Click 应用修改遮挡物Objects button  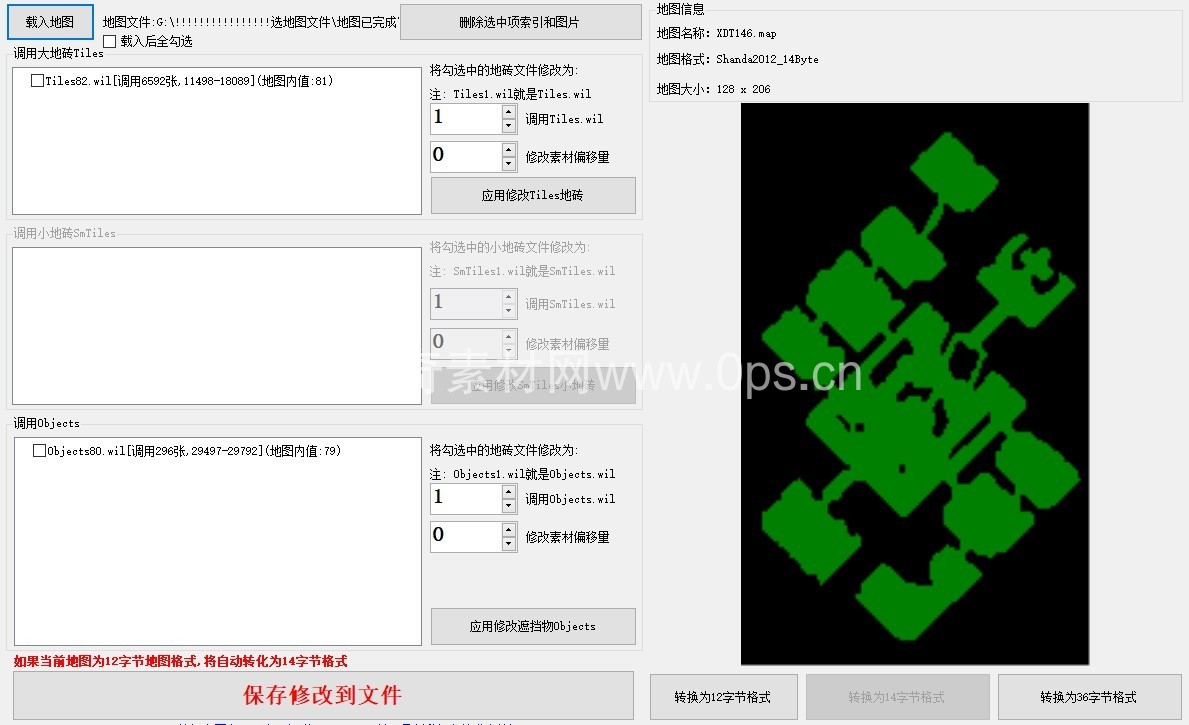coord(533,626)
